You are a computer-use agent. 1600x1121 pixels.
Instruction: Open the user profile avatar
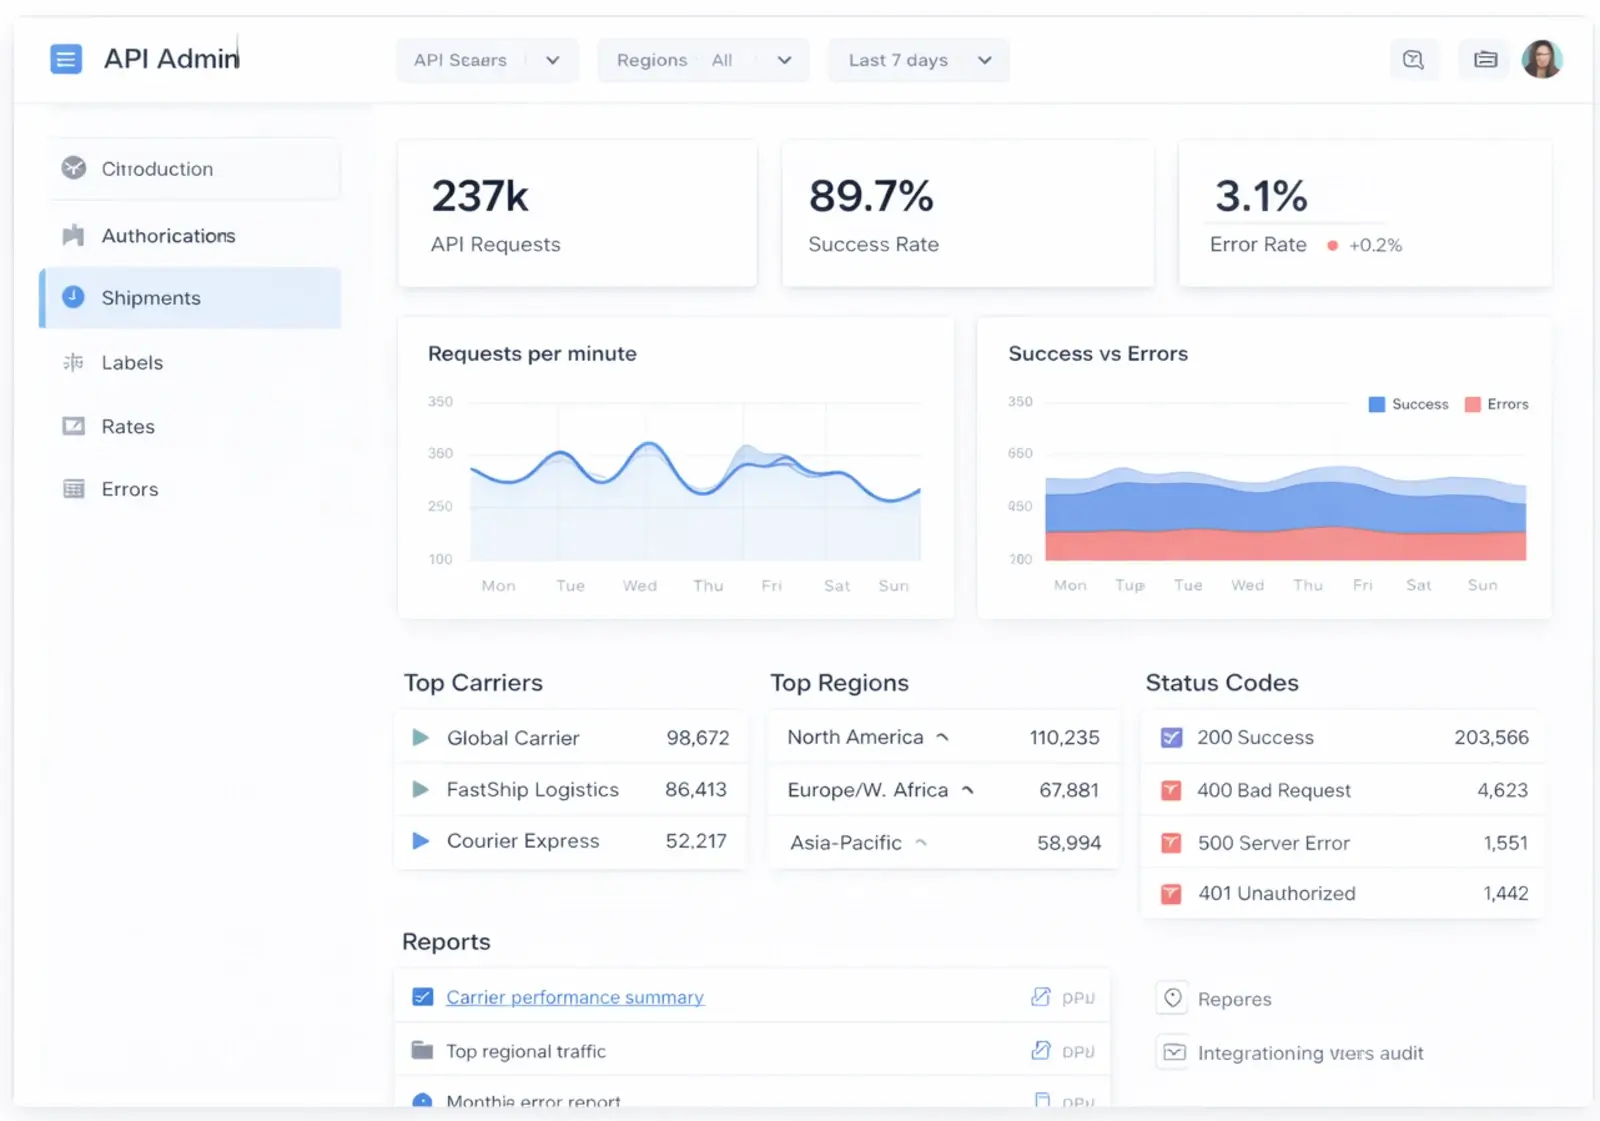[1543, 59]
